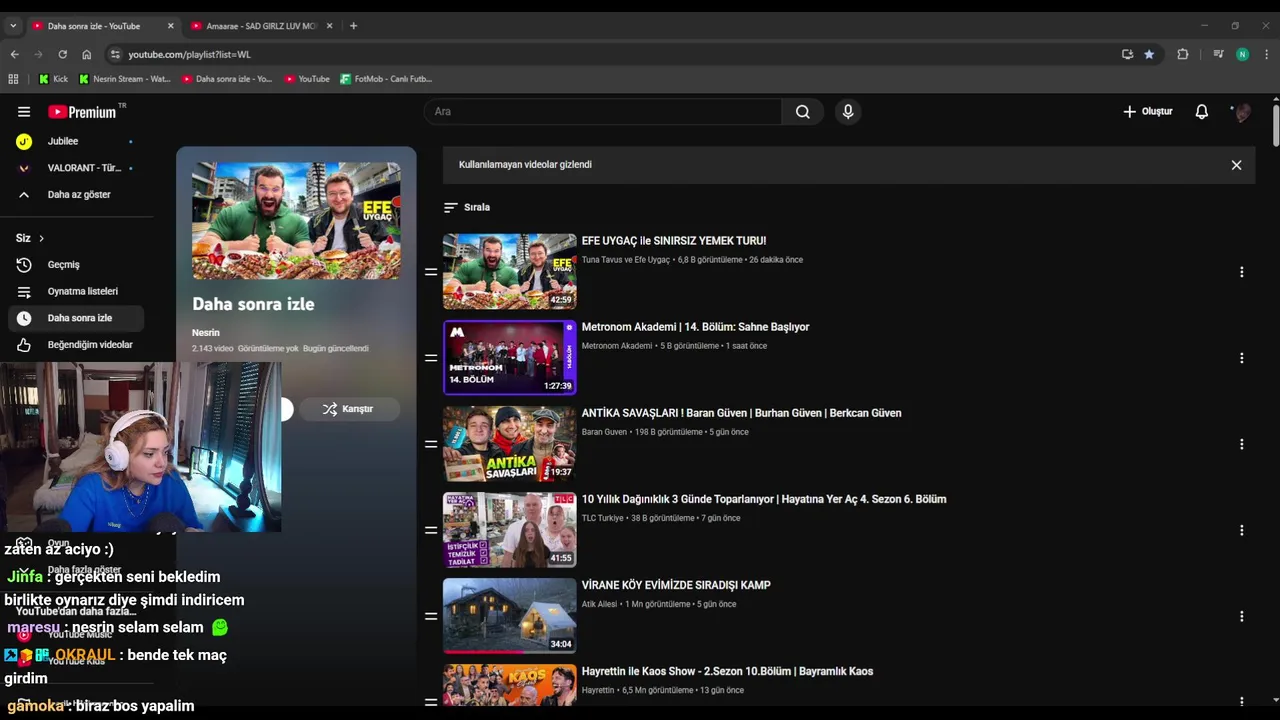Viewport: 1280px width, 720px height.
Task: Open the account avatar menu
Action: point(1242,112)
